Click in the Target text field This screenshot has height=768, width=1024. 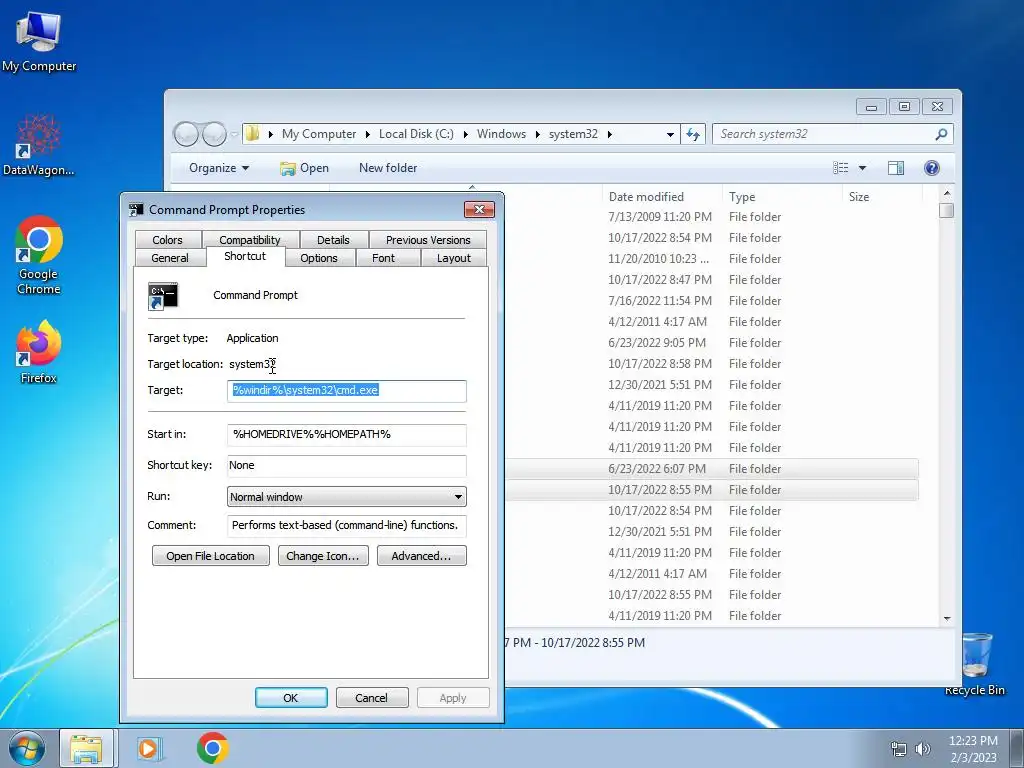[x=346, y=391]
